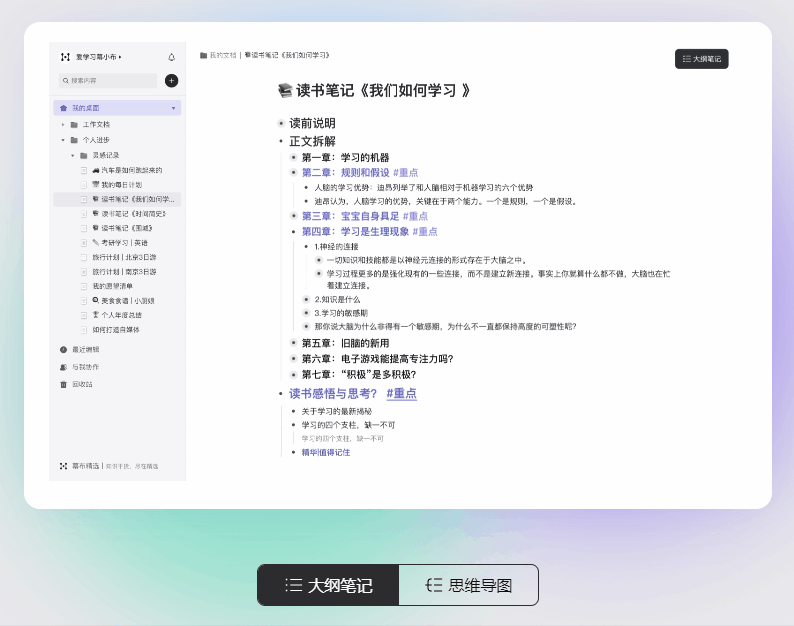The width and height of the screenshot is (794, 626).
Task: Open 旅行计划 | 南京3日游 in the tree
Action: (124, 272)
